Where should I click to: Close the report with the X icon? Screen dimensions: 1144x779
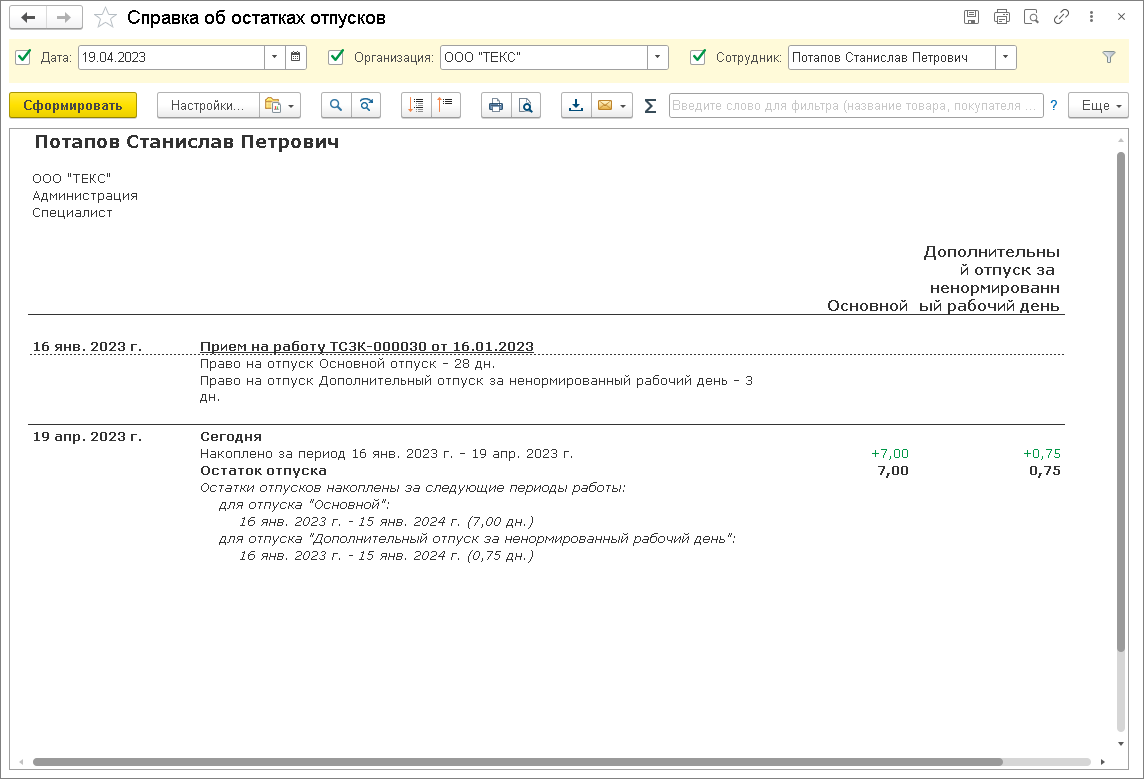1121,17
